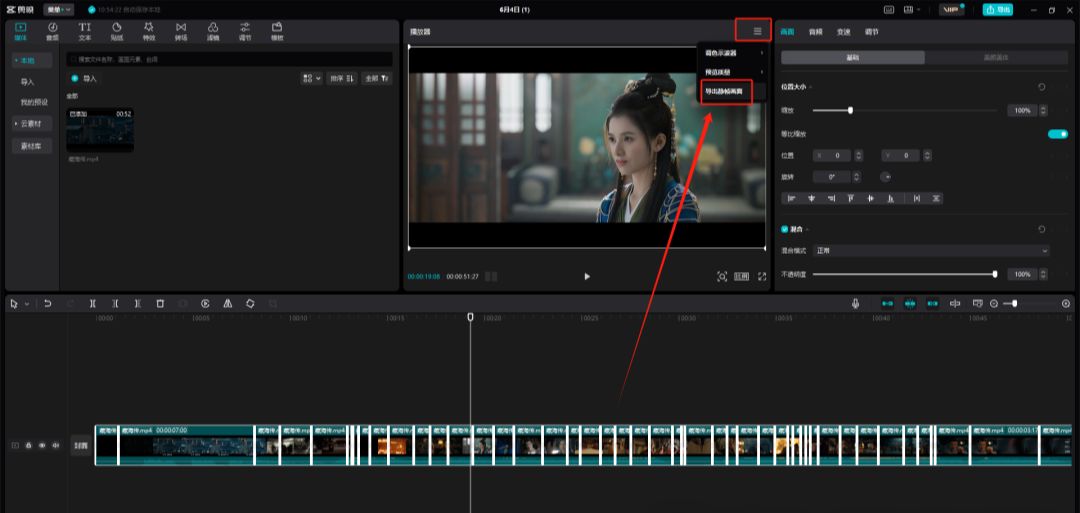Screen dimensions: 1080x513
Task: Click the reverse playback icon in timeline toolbar
Action: (x=205, y=304)
